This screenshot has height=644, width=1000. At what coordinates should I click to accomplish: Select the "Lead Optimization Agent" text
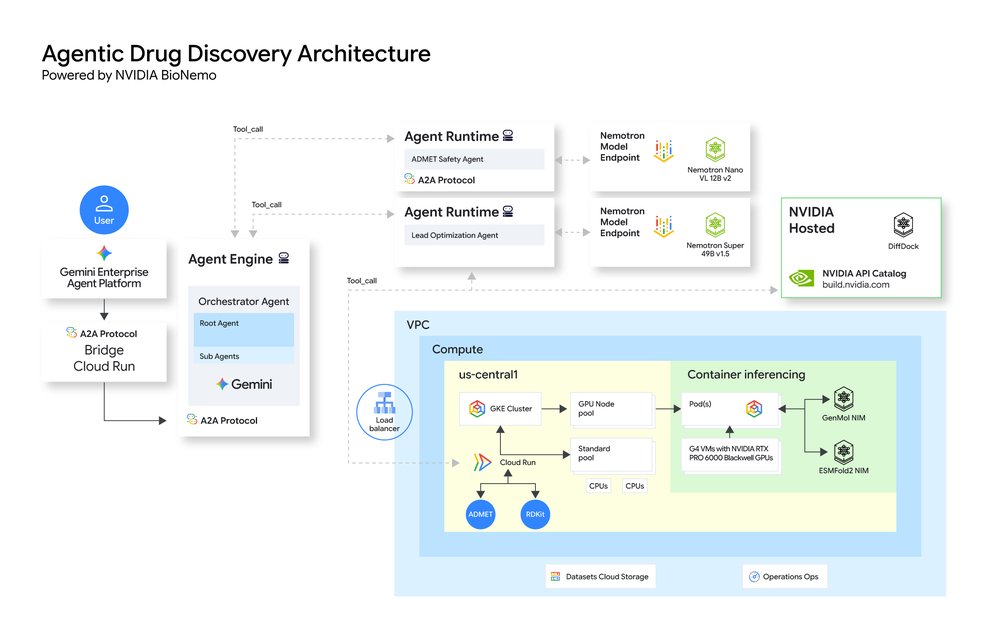point(455,235)
